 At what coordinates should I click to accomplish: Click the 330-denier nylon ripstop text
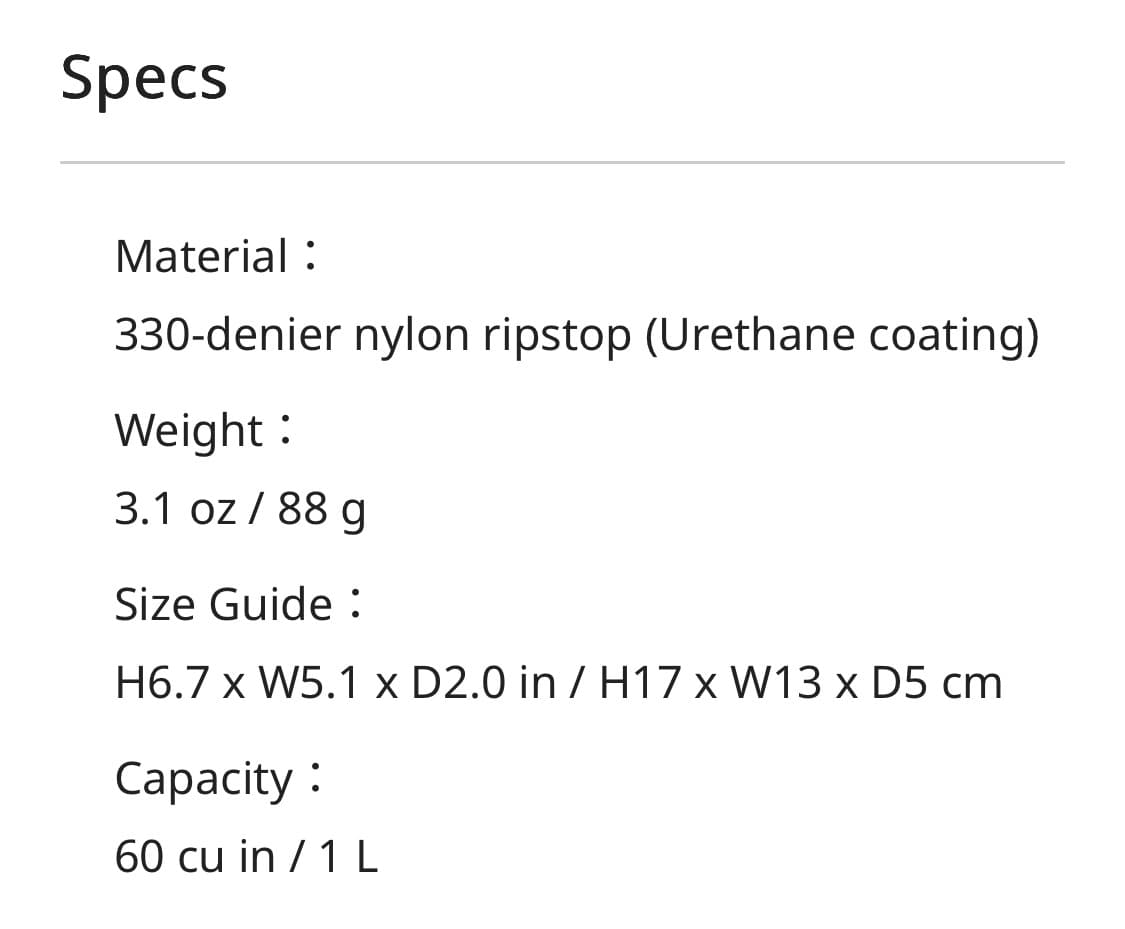[373, 336]
